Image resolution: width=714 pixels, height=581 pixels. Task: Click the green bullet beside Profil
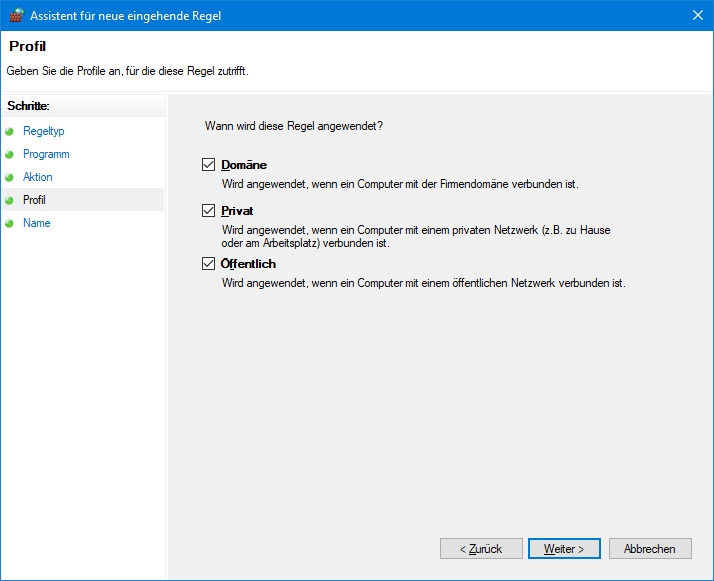point(9,200)
